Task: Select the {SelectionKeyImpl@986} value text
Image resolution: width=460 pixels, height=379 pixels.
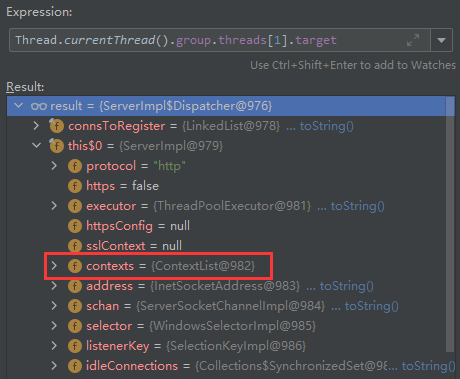Action: pos(236,346)
